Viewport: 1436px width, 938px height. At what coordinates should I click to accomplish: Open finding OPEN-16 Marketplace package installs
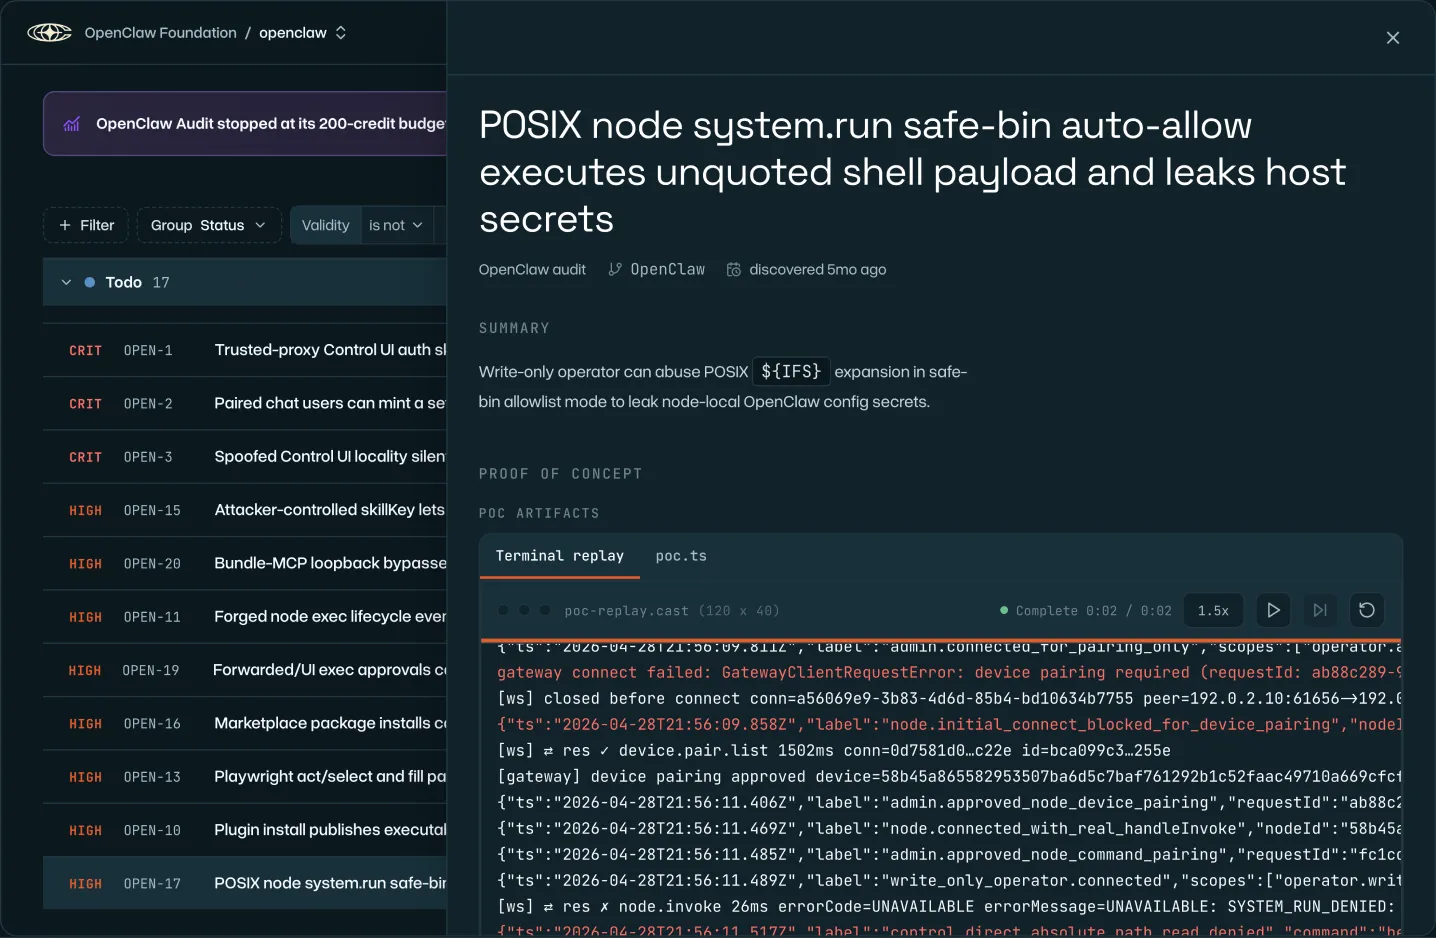tap(245, 723)
